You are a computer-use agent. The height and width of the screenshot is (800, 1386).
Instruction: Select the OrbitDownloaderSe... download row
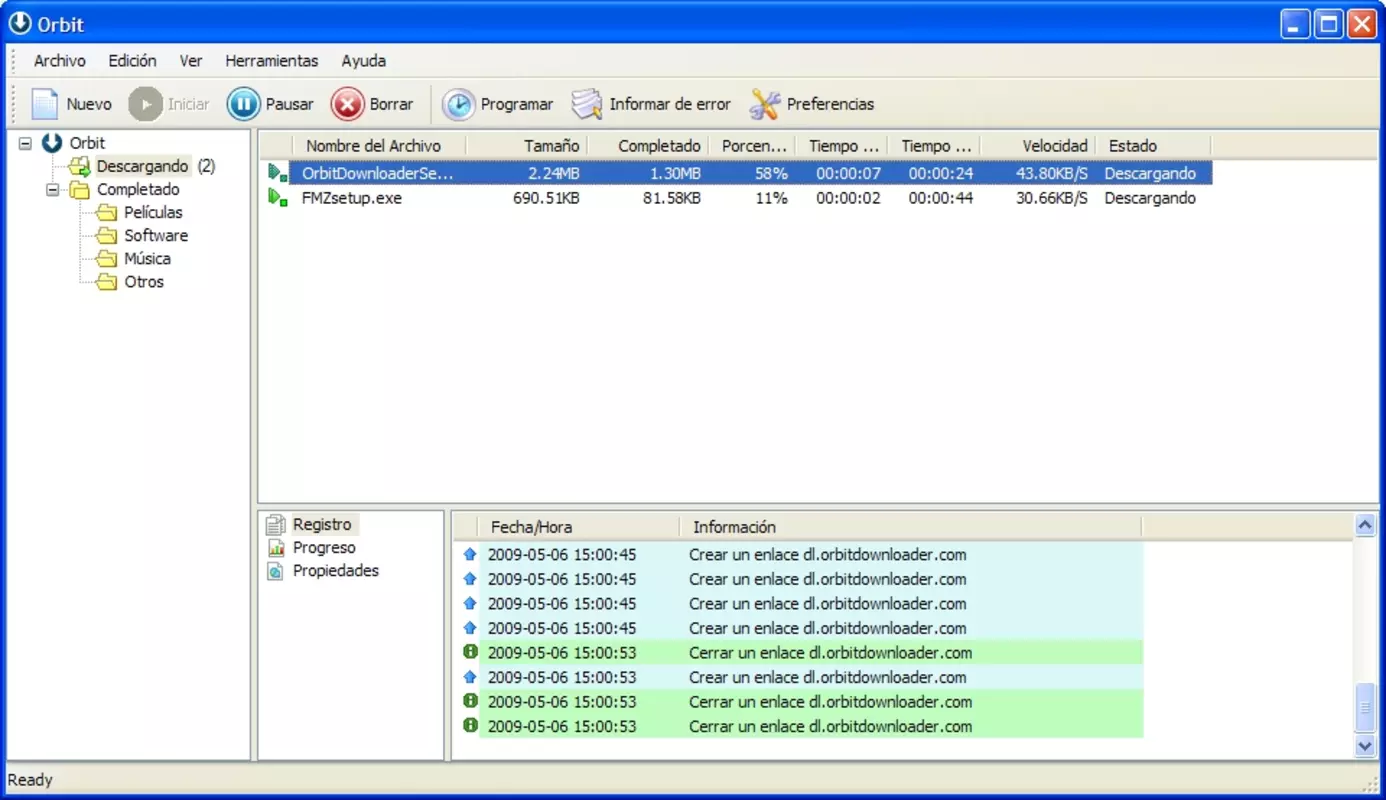740,173
